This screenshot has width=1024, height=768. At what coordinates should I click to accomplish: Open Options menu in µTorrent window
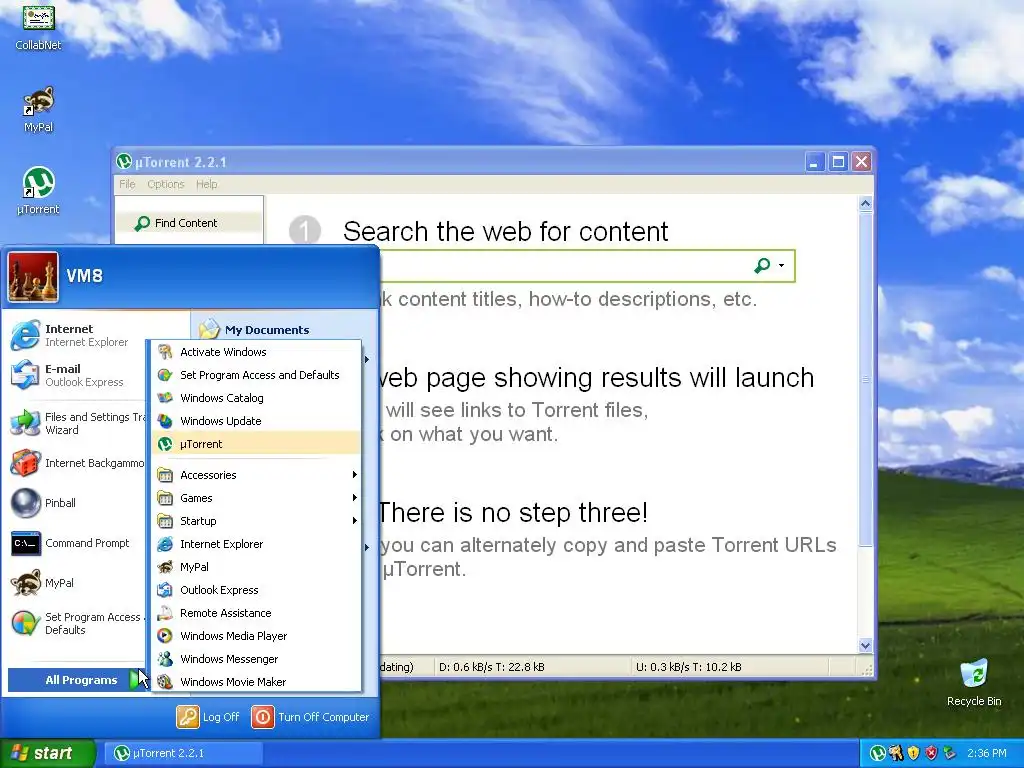coord(165,184)
